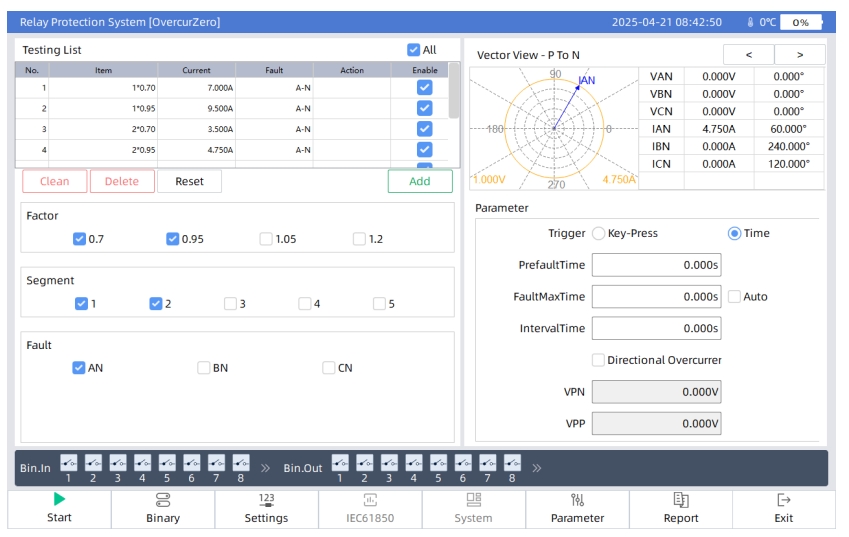Click the Reset button
This screenshot has height=537, width=849.
[x=189, y=181]
